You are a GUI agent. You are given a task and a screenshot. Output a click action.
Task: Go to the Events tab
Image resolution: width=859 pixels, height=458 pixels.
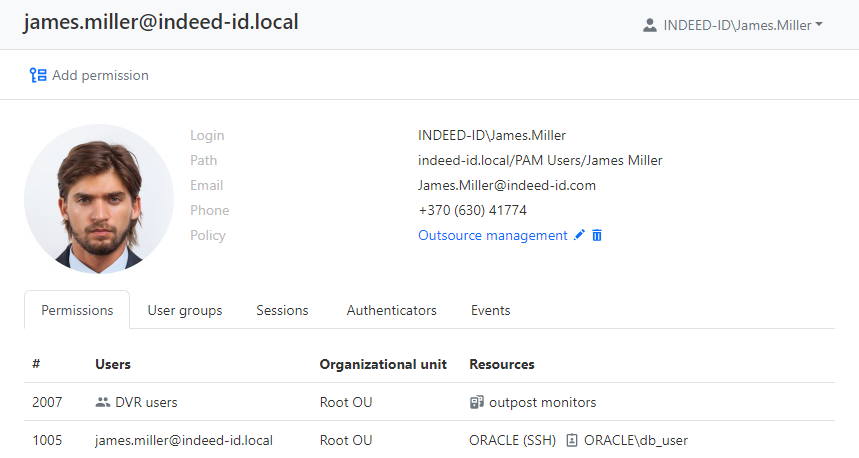pos(490,310)
